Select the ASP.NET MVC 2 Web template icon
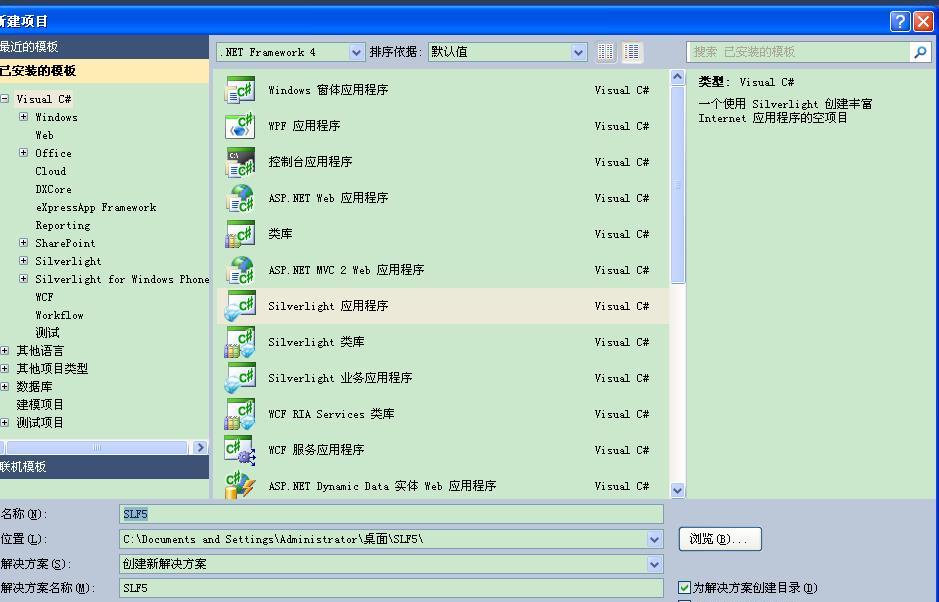The height and width of the screenshot is (602, 939). 240,270
